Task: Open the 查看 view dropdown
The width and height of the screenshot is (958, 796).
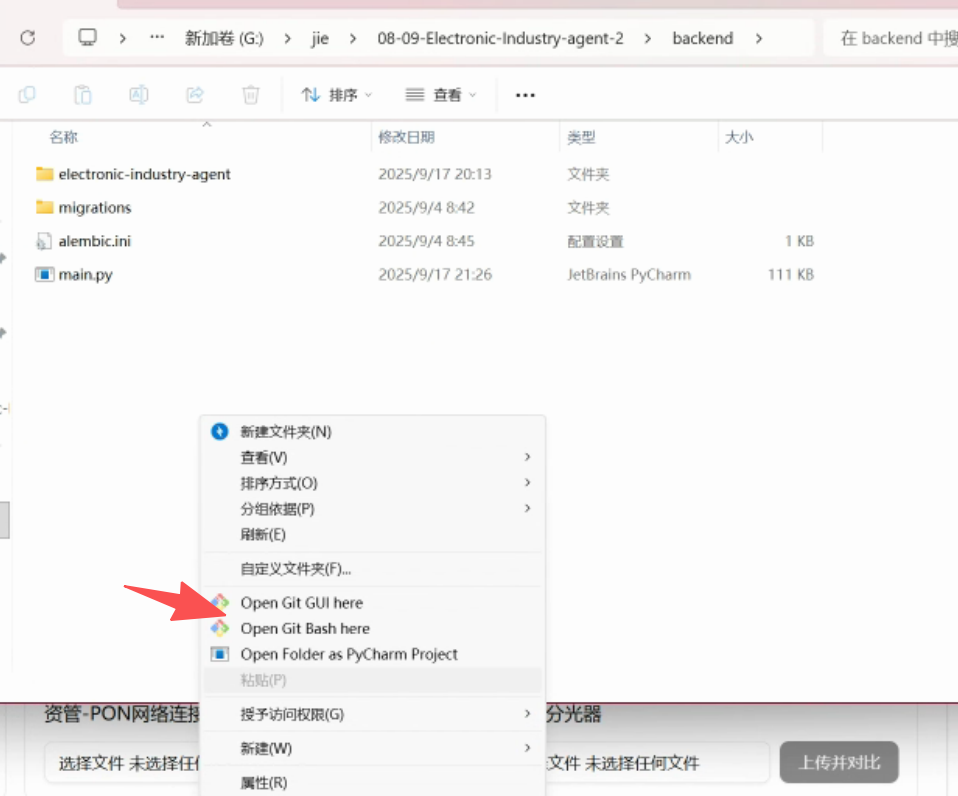Action: pos(441,95)
